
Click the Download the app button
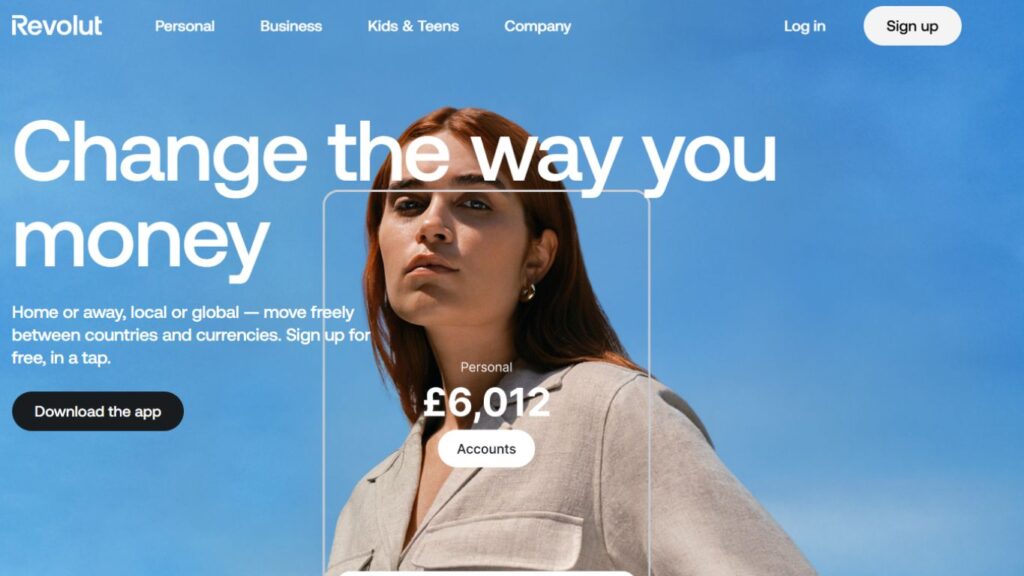click(x=98, y=411)
